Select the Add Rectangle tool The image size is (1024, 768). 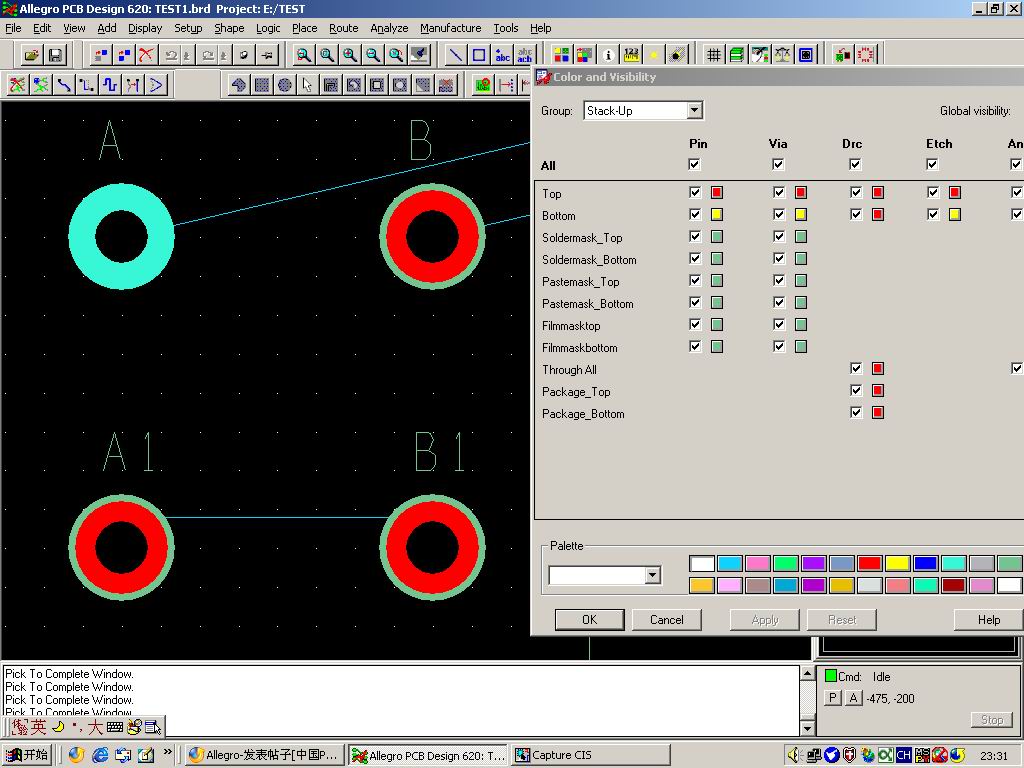tap(479, 55)
